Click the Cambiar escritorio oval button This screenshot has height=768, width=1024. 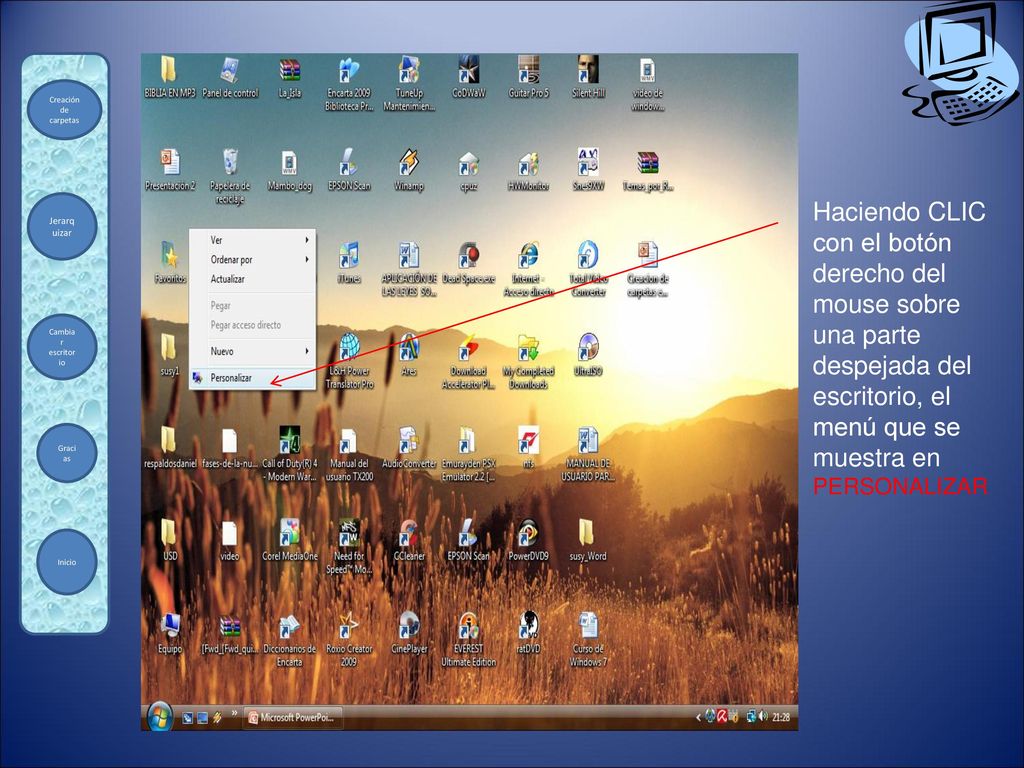click(x=62, y=347)
